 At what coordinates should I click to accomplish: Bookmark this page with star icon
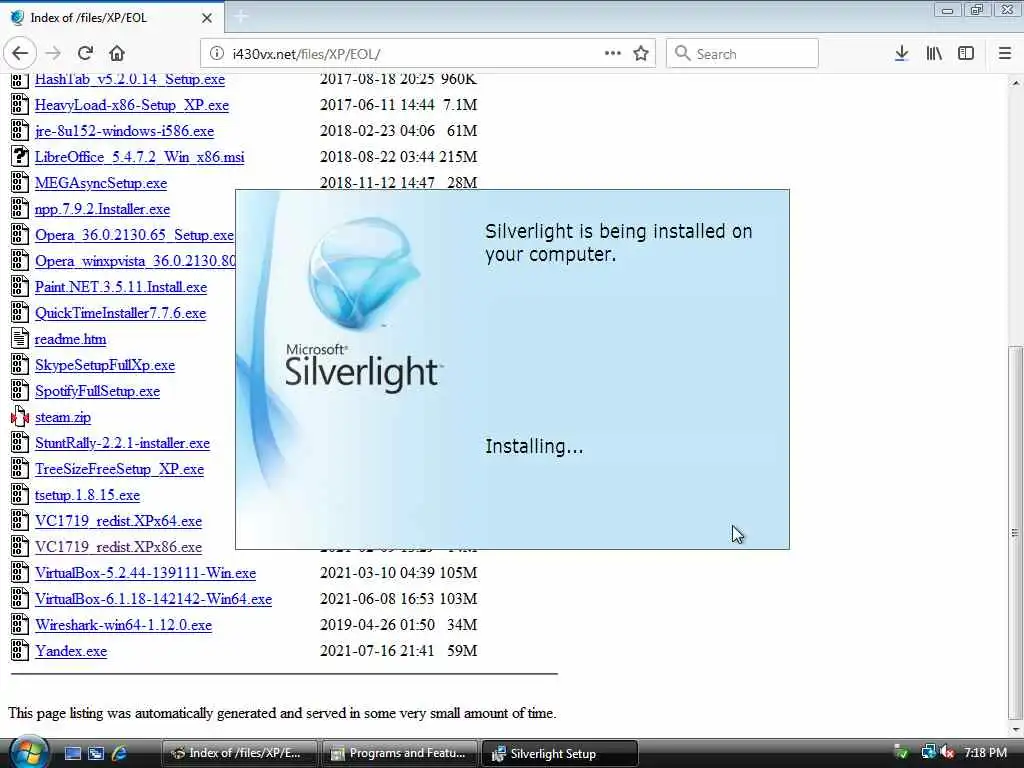641,54
